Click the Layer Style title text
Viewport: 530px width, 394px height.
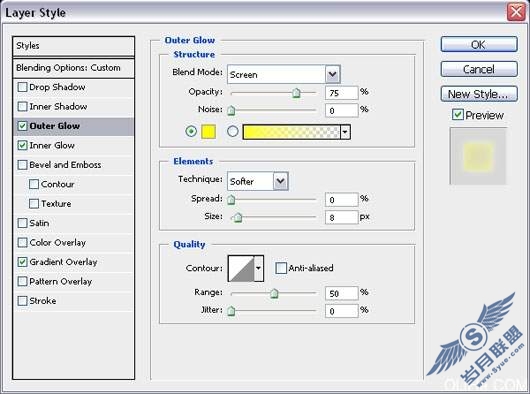point(35,13)
